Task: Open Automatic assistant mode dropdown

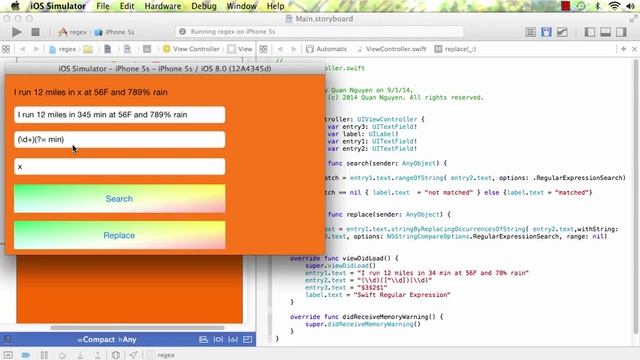Action: [x=326, y=49]
